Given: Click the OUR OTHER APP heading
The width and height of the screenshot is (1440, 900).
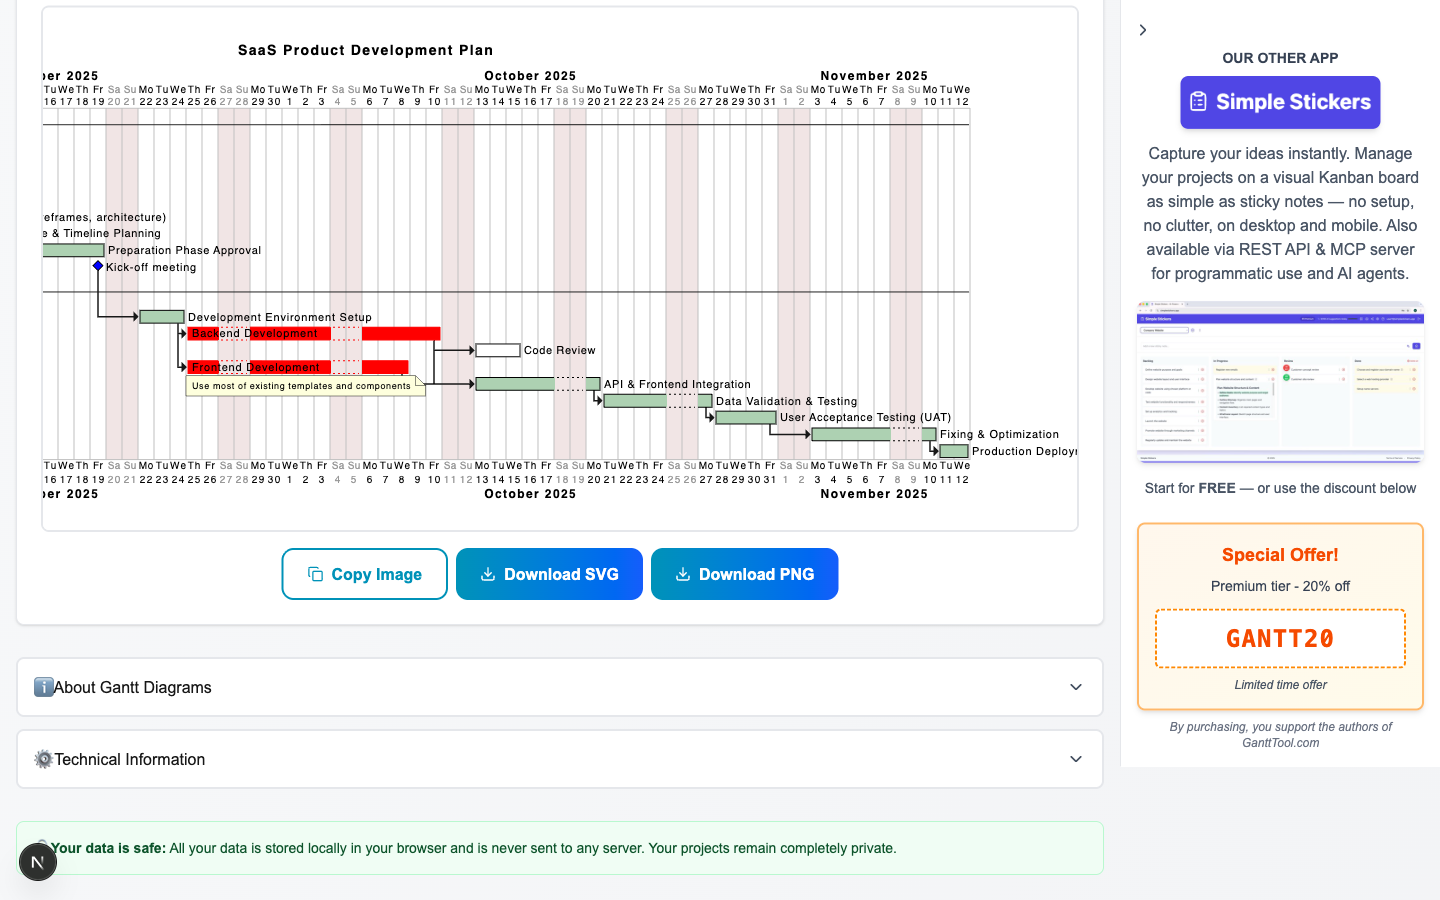Looking at the screenshot, I should point(1280,58).
